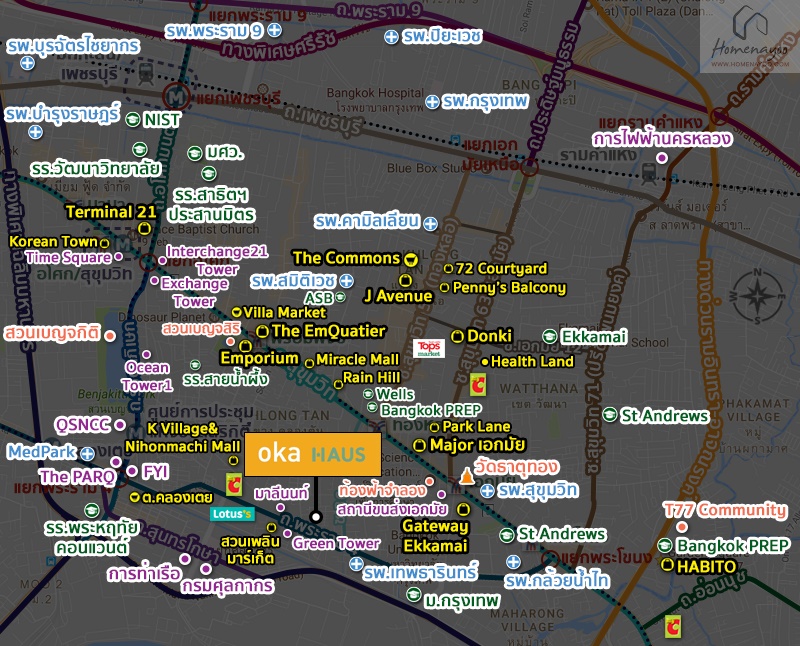Click the Lotus's store logo

coord(232,514)
